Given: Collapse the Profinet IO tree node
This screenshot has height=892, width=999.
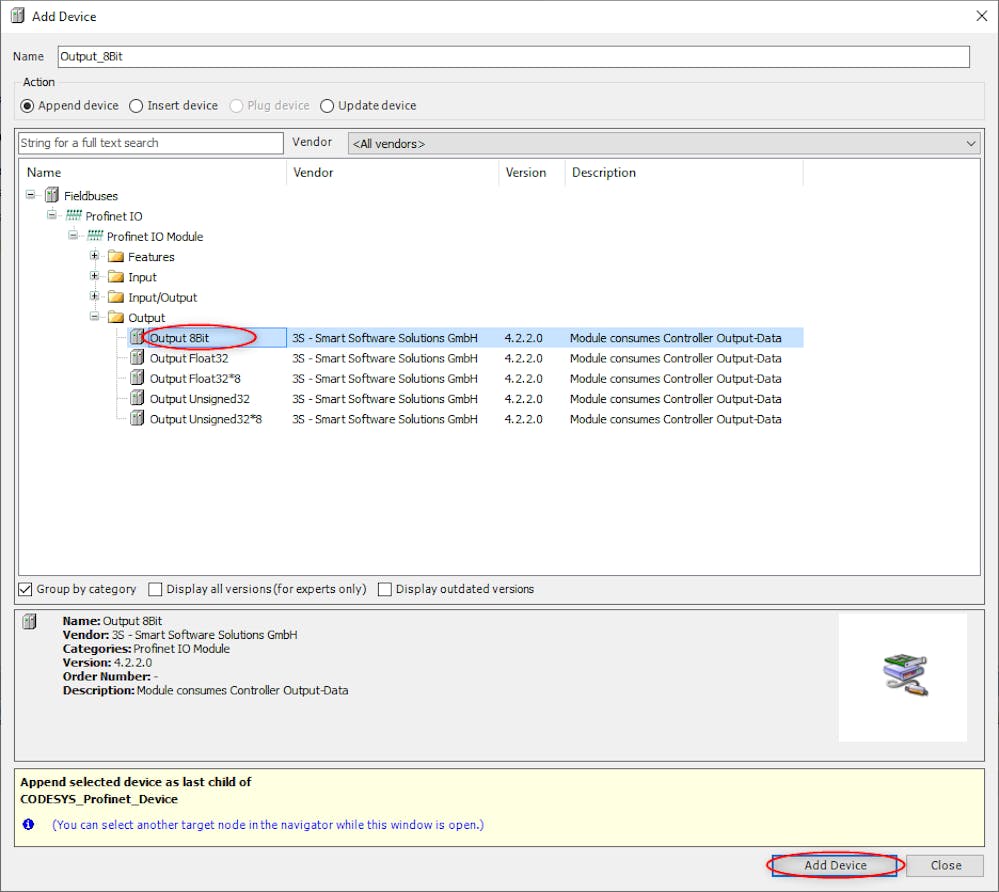Looking at the screenshot, I should [52, 215].
